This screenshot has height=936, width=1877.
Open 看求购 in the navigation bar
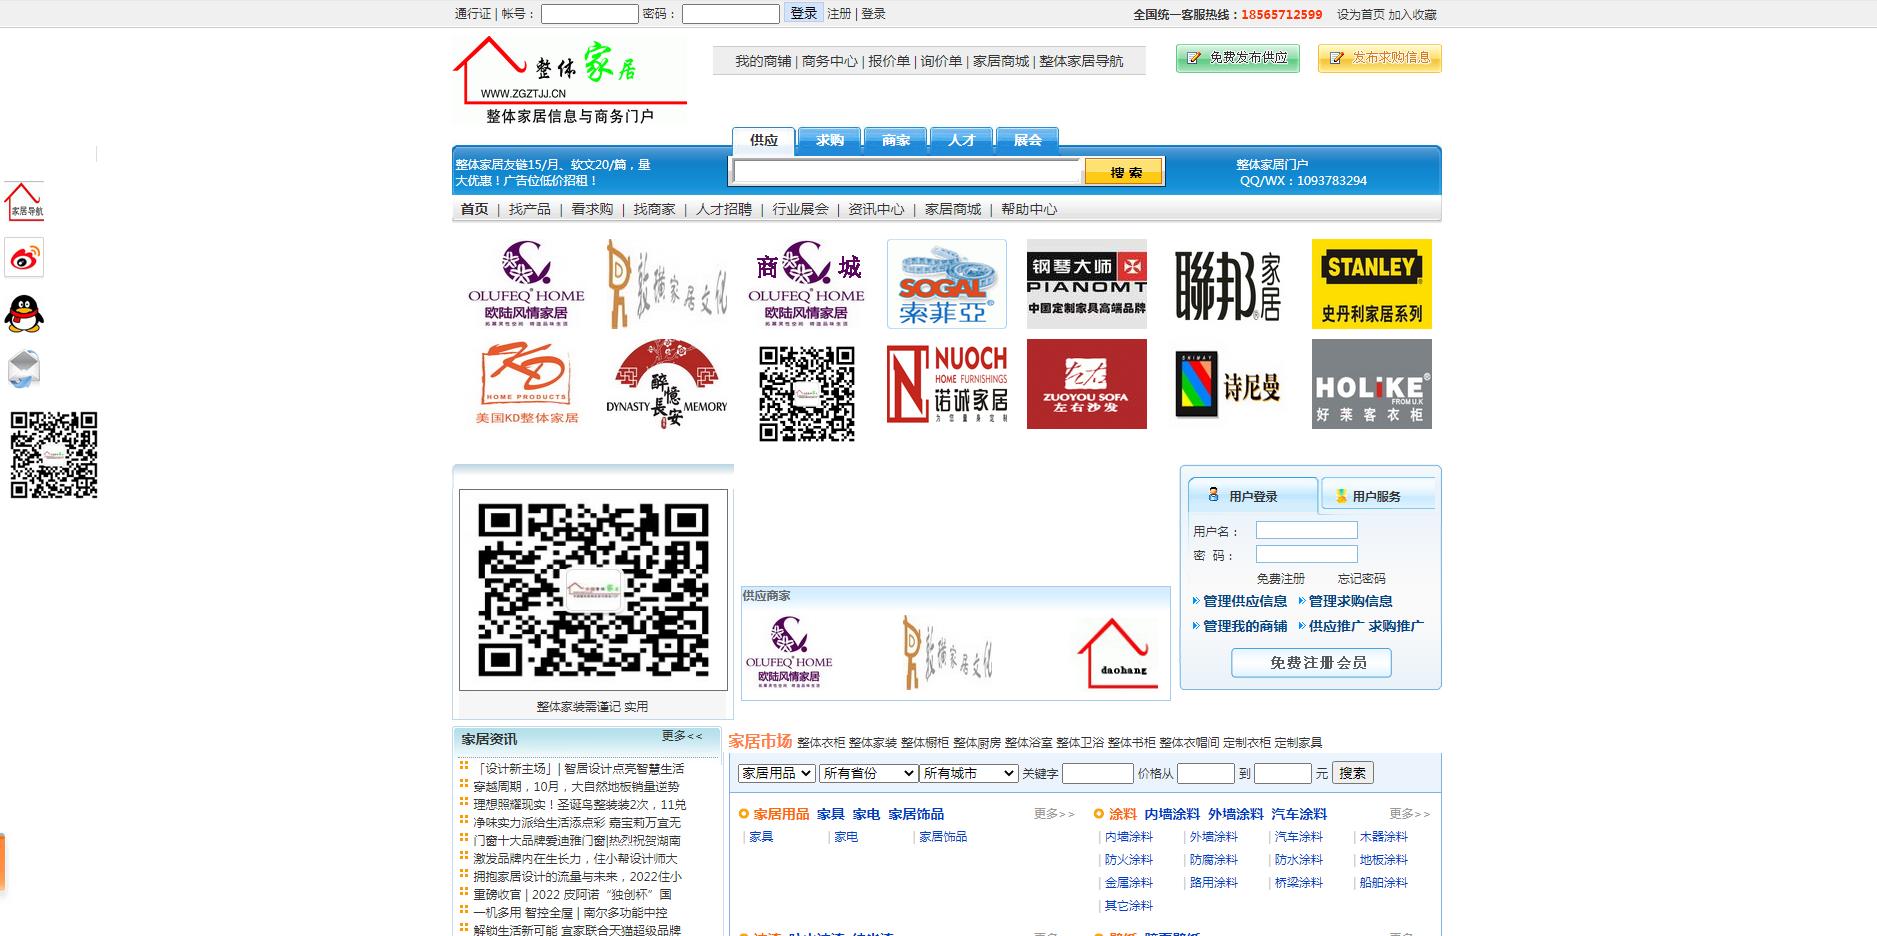click(x=592, y=209)
